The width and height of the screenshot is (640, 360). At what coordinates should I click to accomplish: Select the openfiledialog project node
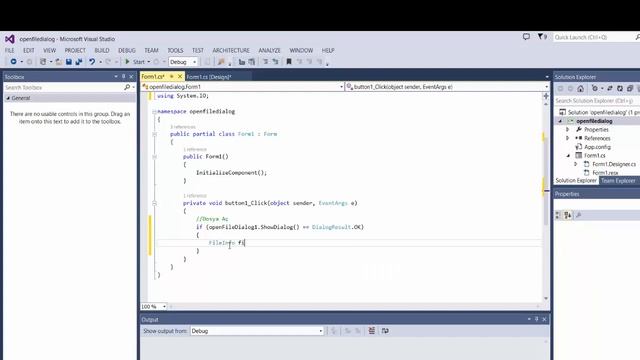pyautogui.click(x=594, y=121)
